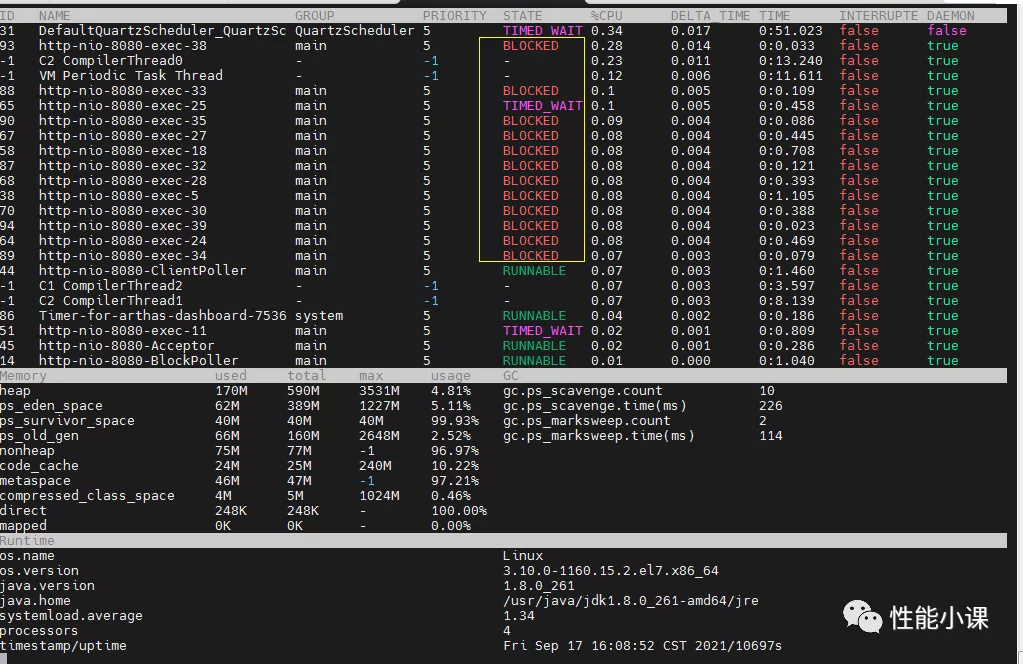Click the Memory section header

(24, 375)
